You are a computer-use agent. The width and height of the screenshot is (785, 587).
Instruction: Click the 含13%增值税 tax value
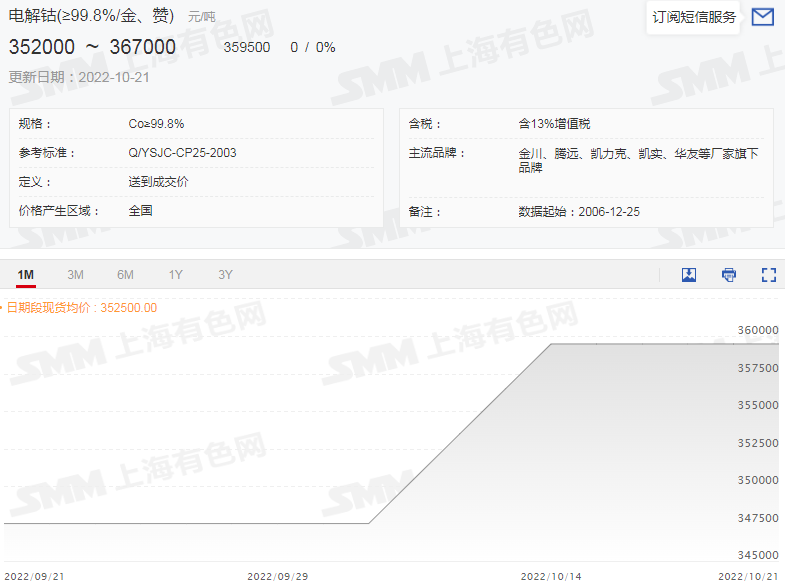[554, 124]
